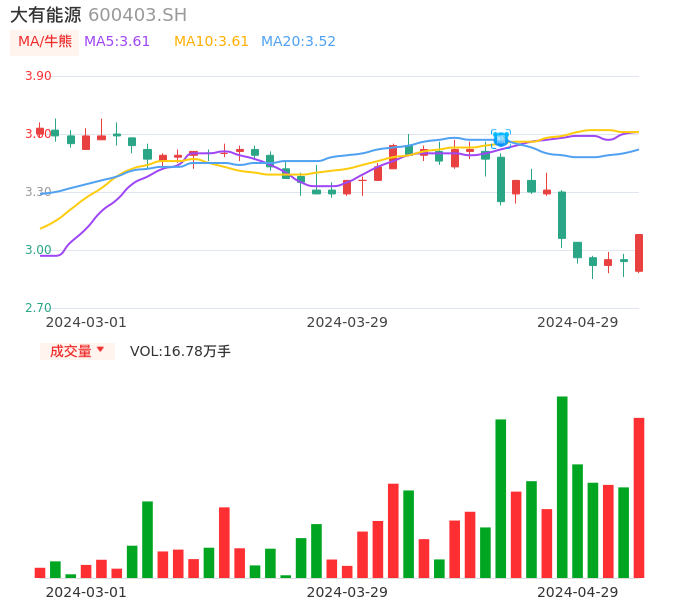Click the MA20:3.52 legend label
Image resolution: width=686 pixels, height=606 pixels.
tap(298, 42)
